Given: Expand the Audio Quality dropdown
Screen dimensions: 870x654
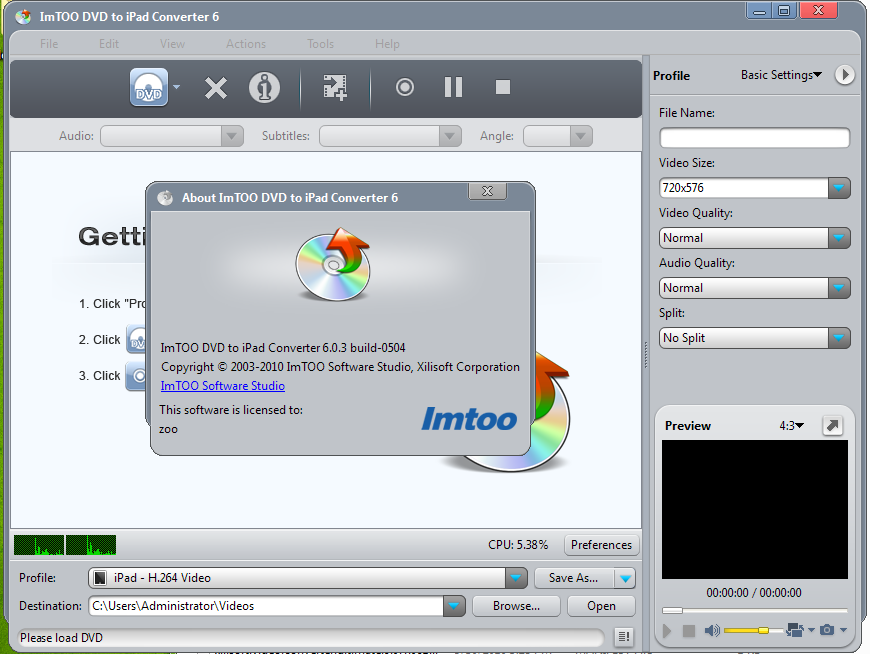Looking at the screenshot, I should pos(839,288).
